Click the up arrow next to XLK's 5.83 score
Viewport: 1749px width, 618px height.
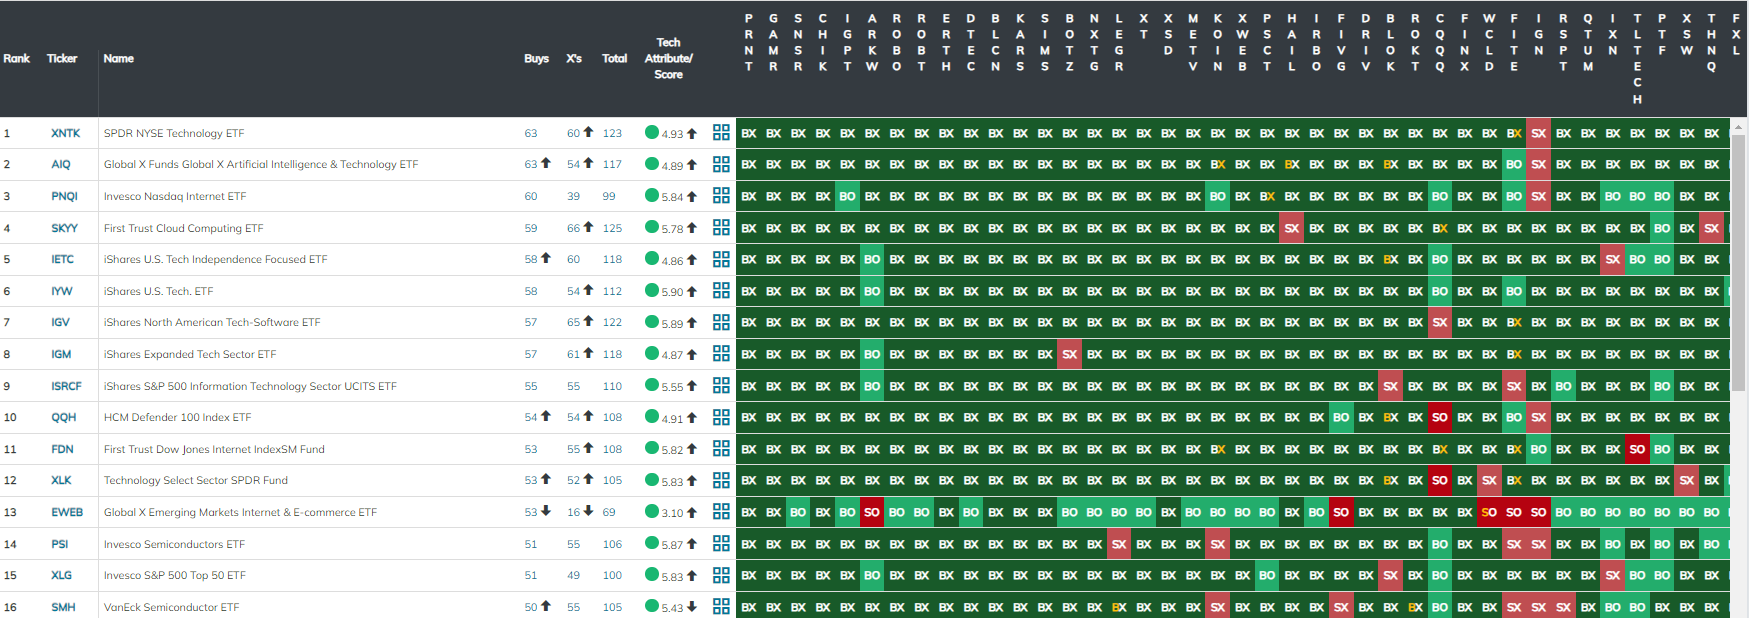[x=692, y=480]
